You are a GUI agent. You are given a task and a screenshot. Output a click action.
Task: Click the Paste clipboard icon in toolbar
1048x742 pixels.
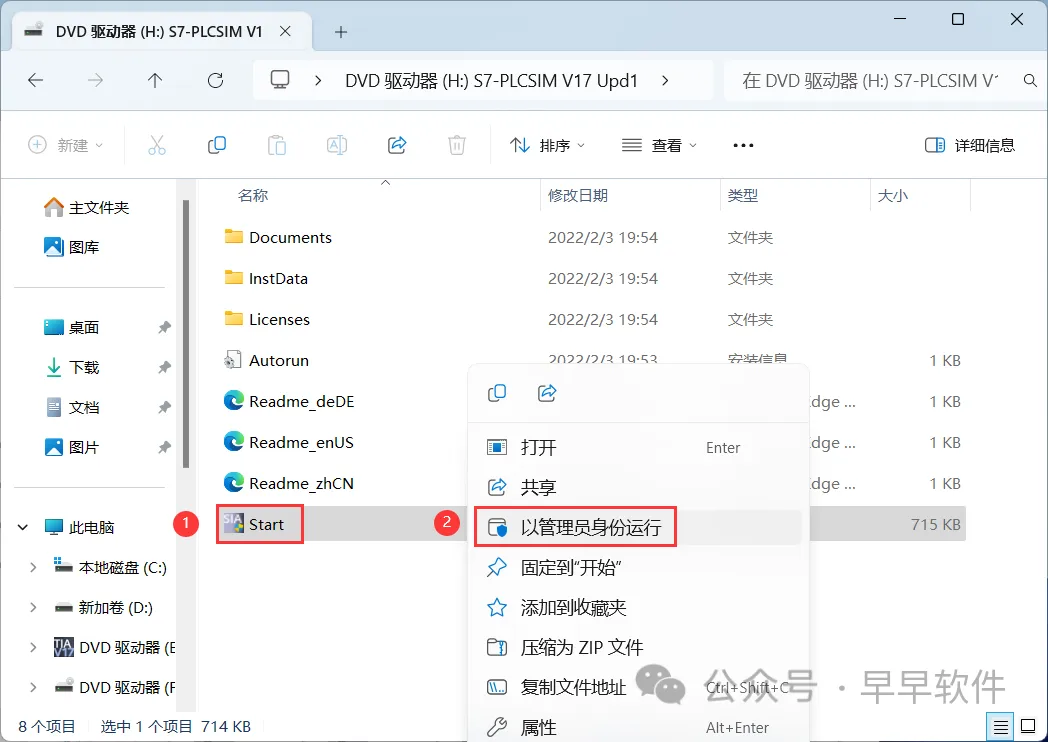[277, 145]
